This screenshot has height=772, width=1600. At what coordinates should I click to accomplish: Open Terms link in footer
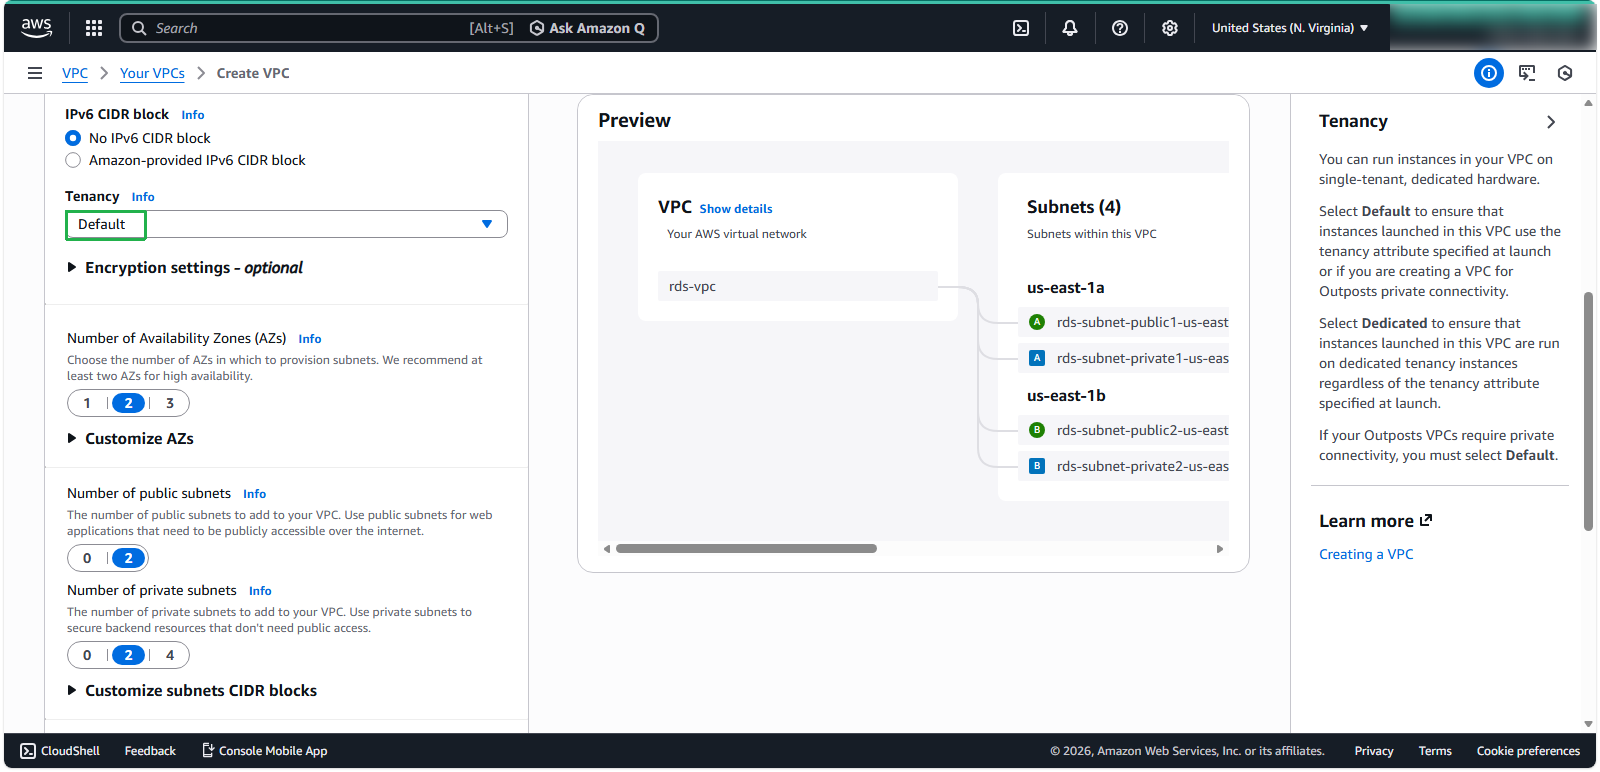coord(1435,751)
